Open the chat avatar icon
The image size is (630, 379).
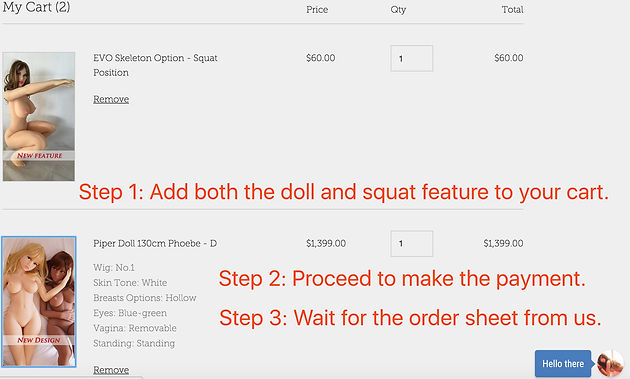(x=610, y=363)
